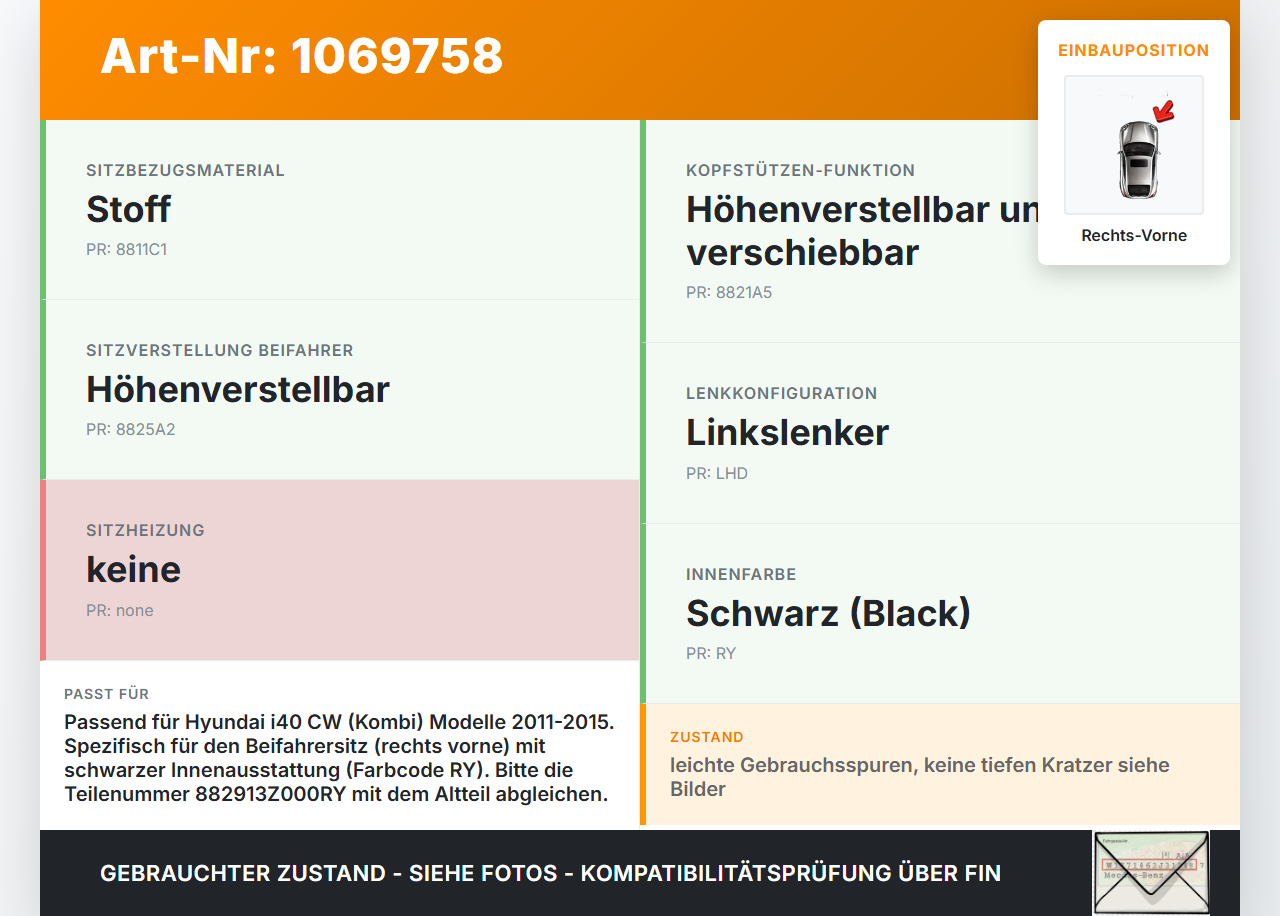Click the car position diagram thumbnail
Viewport: 1280px width, 916px height.
click(1134, 145)
